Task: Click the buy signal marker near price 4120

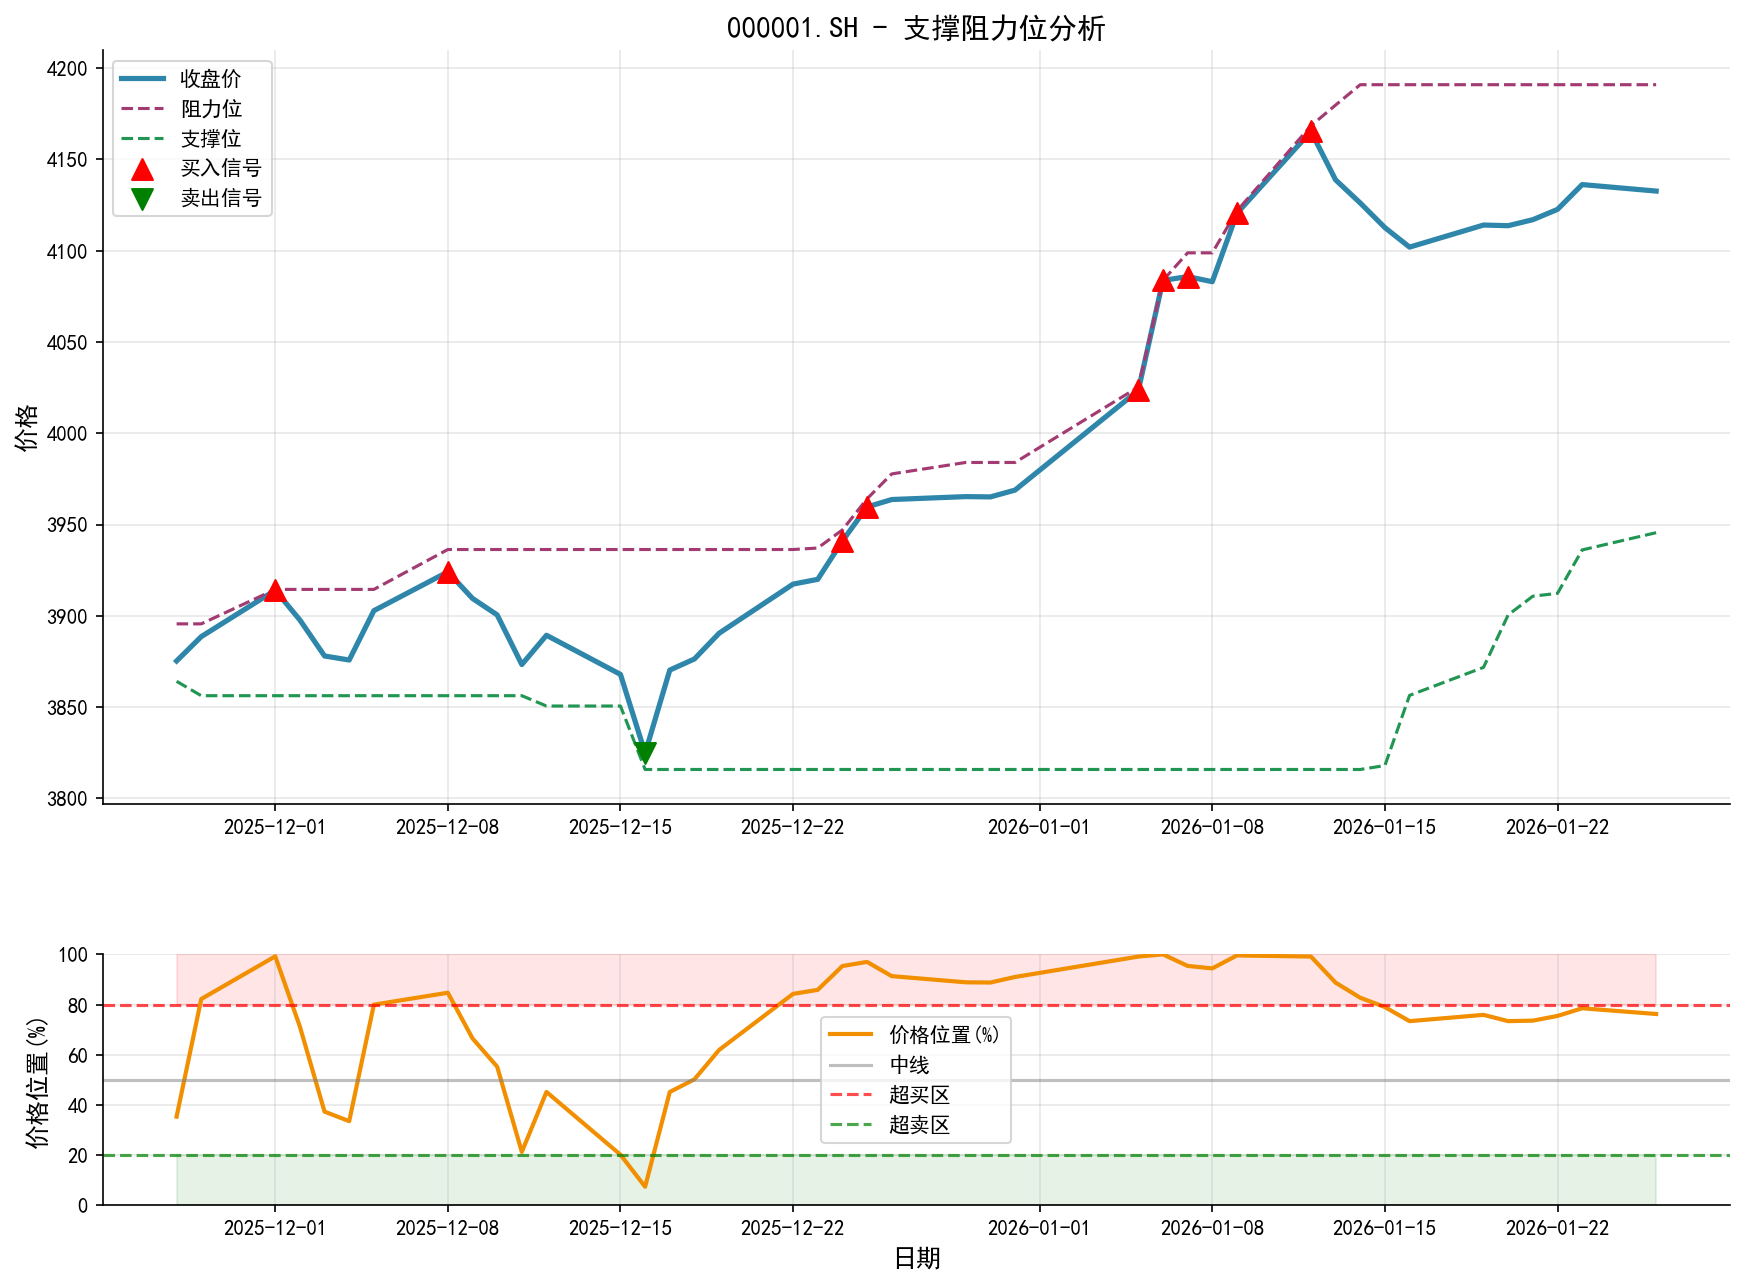Action: point(1237,214)
